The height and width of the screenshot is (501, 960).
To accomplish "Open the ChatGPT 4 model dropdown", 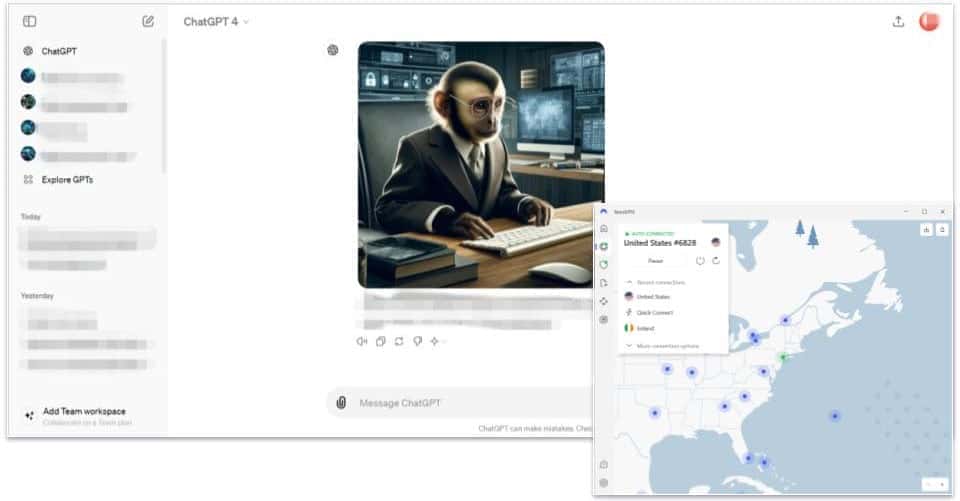I will coord(216,21).
